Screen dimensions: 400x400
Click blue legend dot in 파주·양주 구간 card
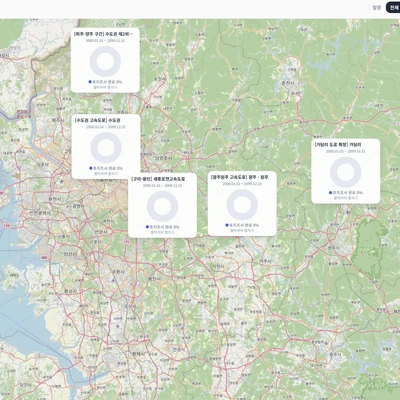[90, 82]
